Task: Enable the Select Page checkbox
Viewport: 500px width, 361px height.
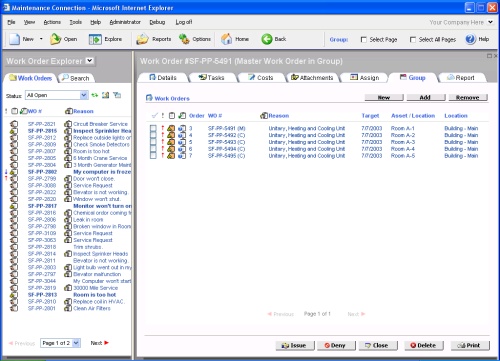Action: pos(364,40)
